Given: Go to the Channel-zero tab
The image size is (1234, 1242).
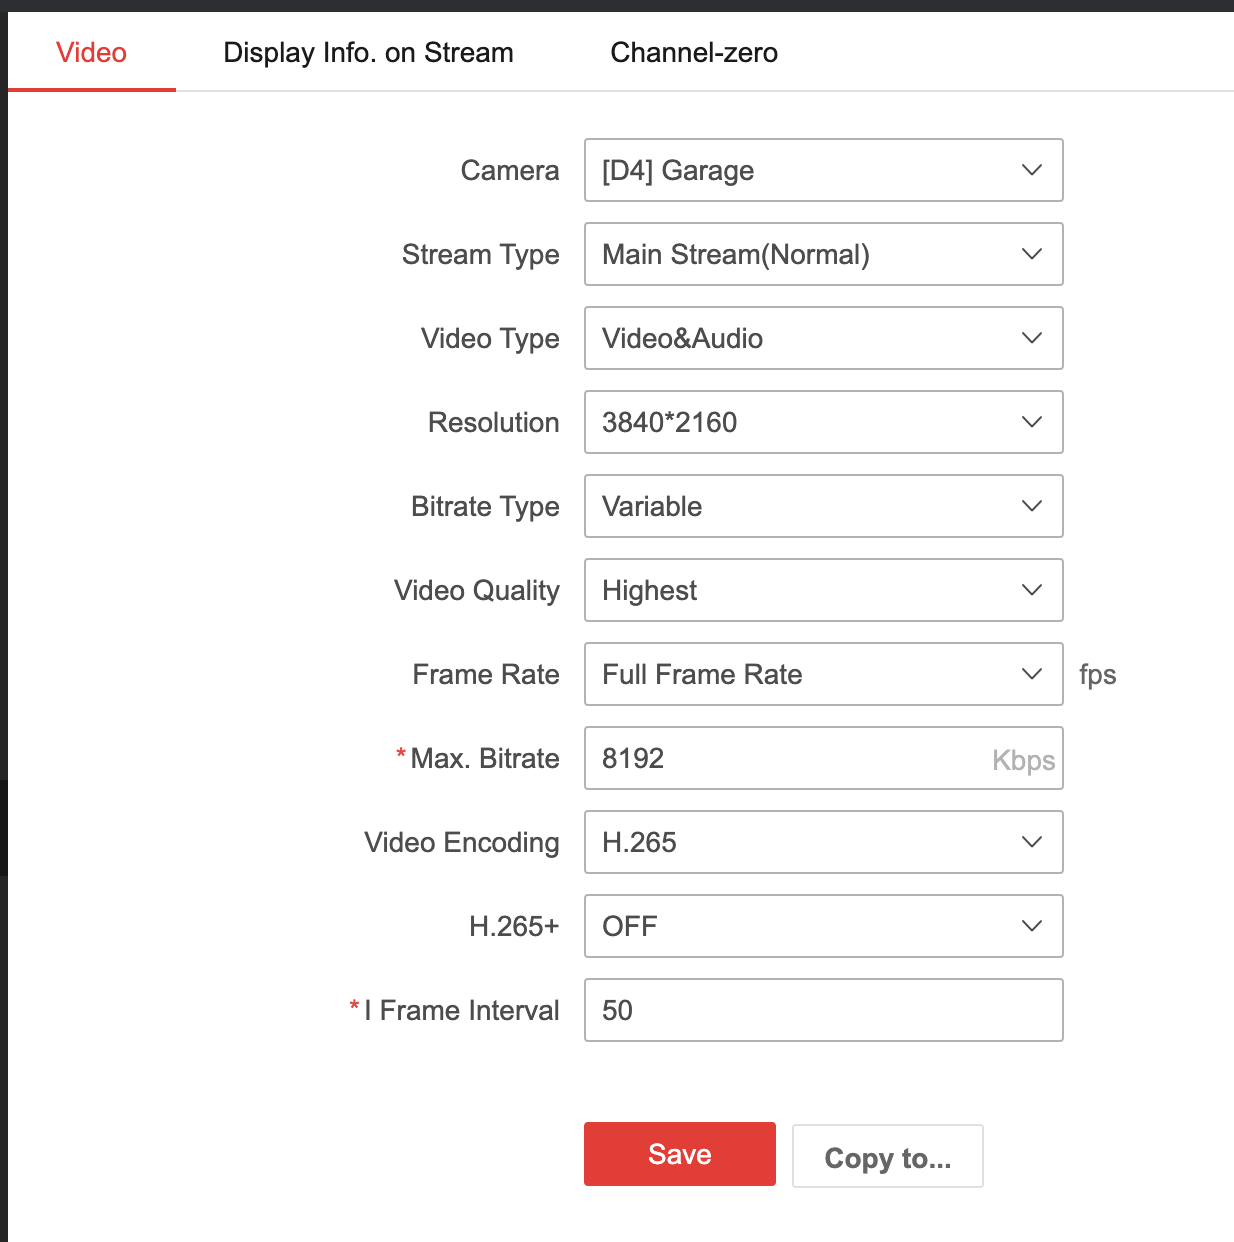Looking at the screenshot, I should pyautogui.click(x=693, y=53).
